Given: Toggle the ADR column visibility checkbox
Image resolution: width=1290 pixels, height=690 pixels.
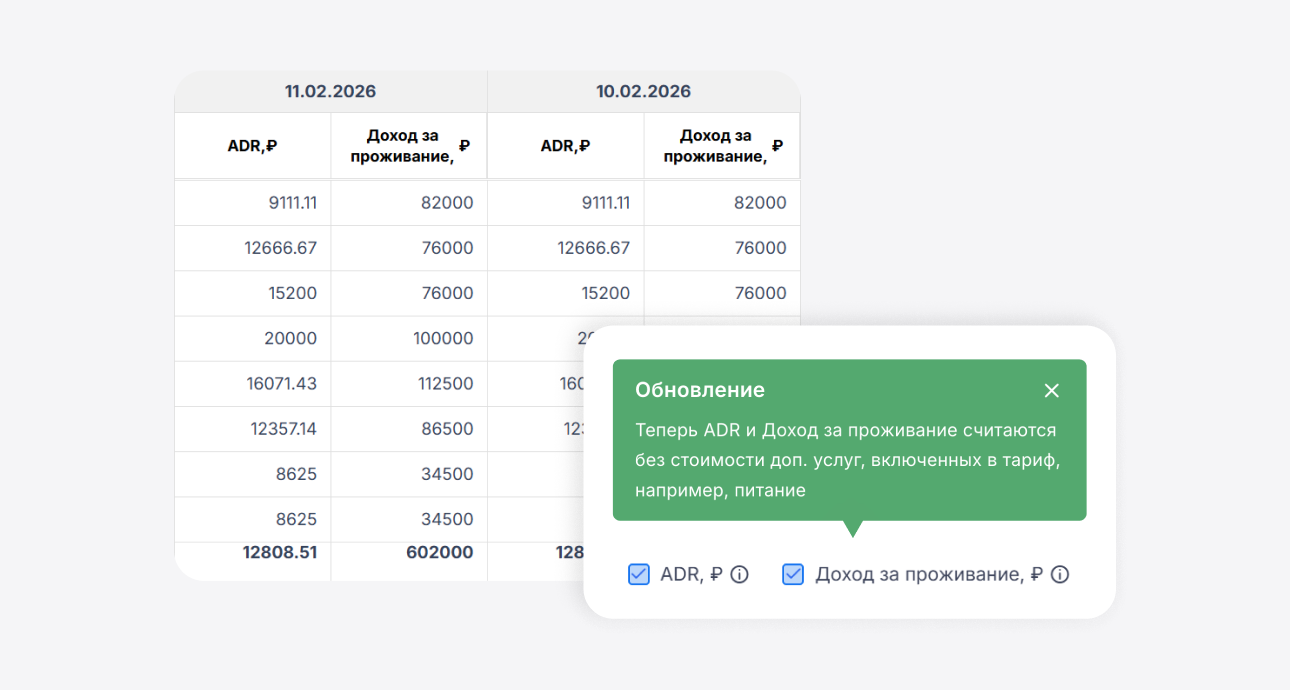Looking at the screenshot, I should 638,574.
